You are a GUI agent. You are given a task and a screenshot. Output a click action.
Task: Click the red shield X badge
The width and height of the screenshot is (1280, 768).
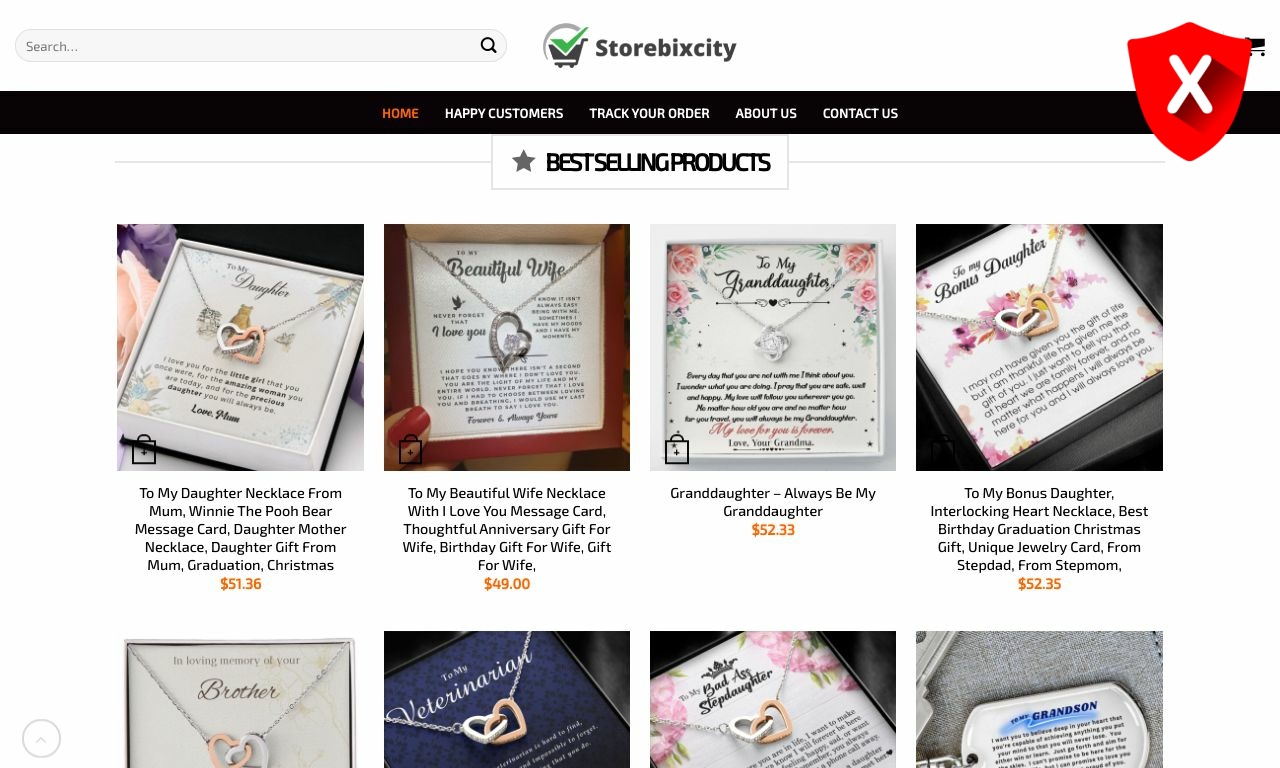click(x=1189, y=91)
